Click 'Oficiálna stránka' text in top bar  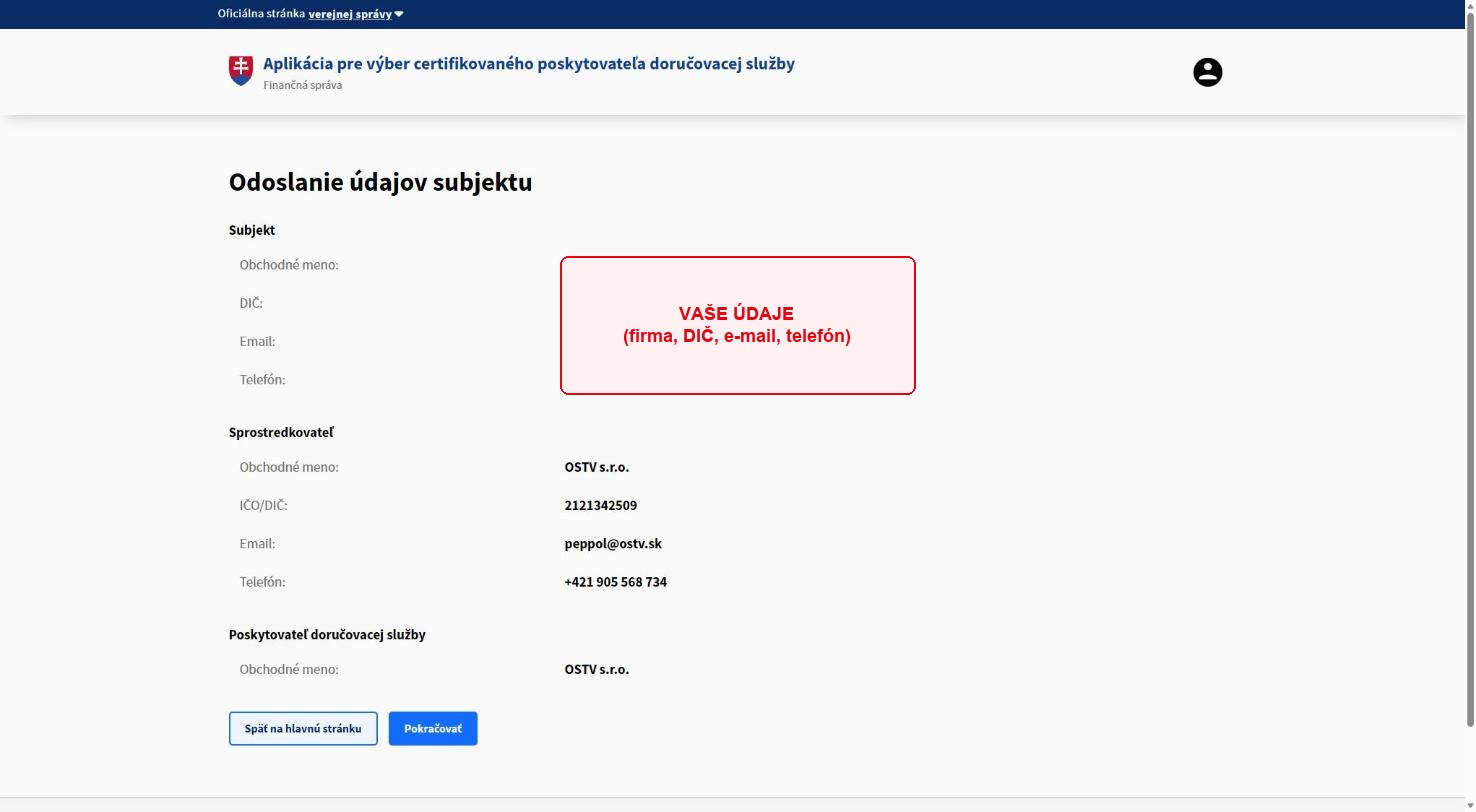point(261,14)
